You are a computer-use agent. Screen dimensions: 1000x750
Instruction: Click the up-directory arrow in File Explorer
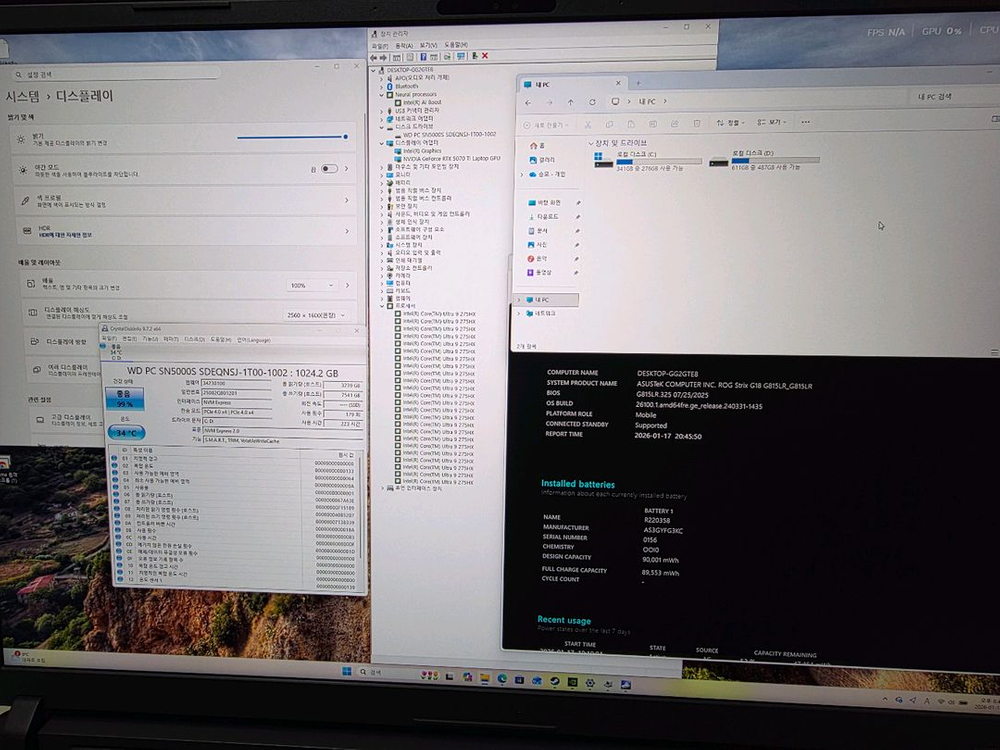click(571, 102)
